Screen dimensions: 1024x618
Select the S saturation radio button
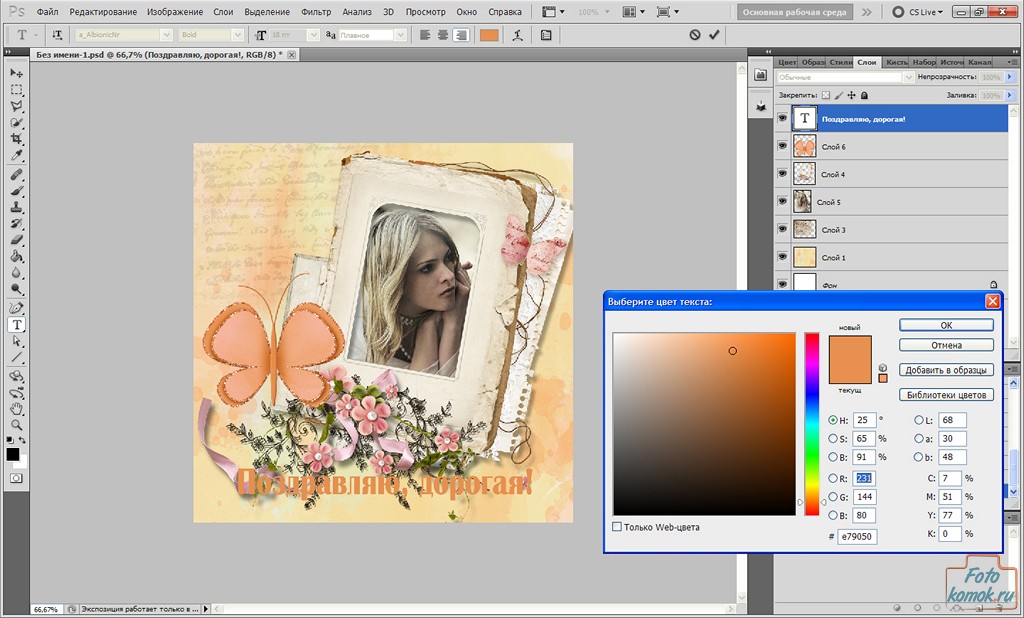click(834, 438)
